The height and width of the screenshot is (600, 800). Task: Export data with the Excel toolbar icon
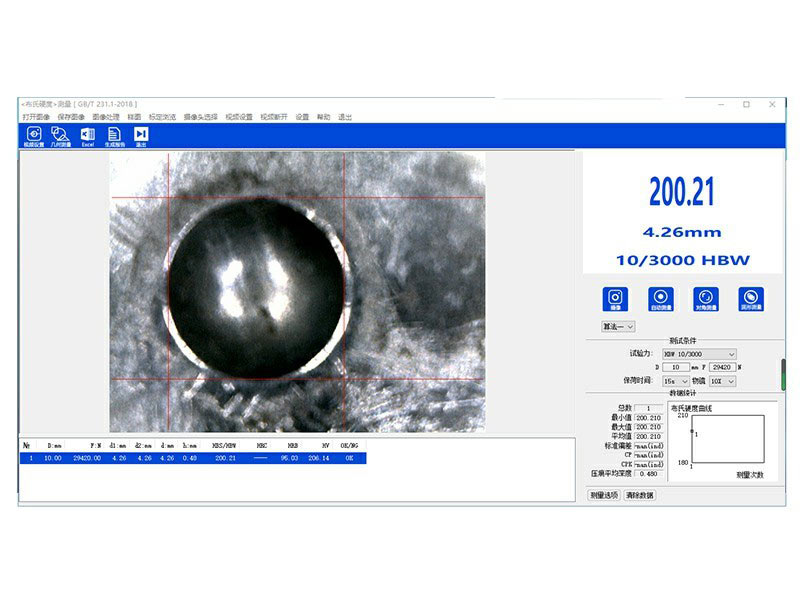coord(87,135)
